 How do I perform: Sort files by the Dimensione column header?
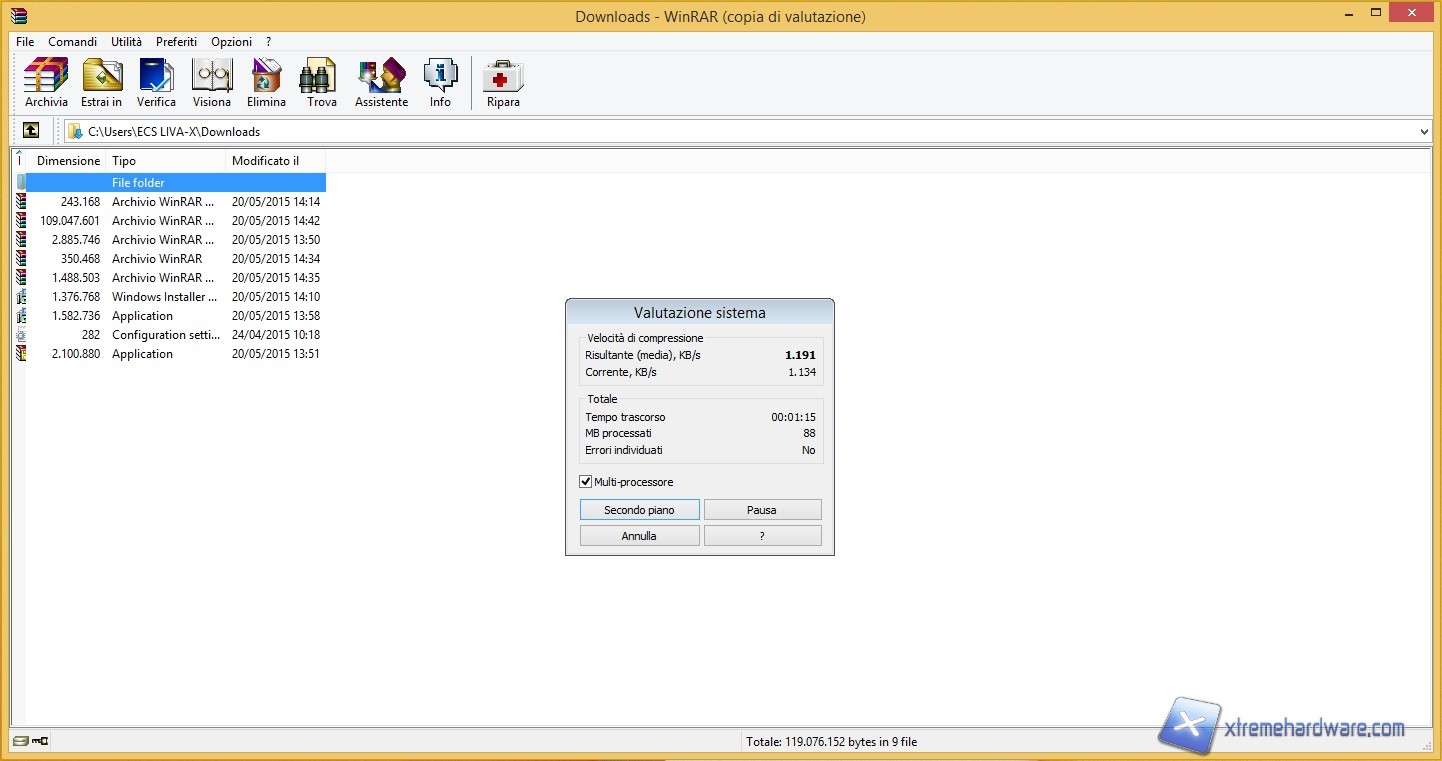(x=68, y=160)
